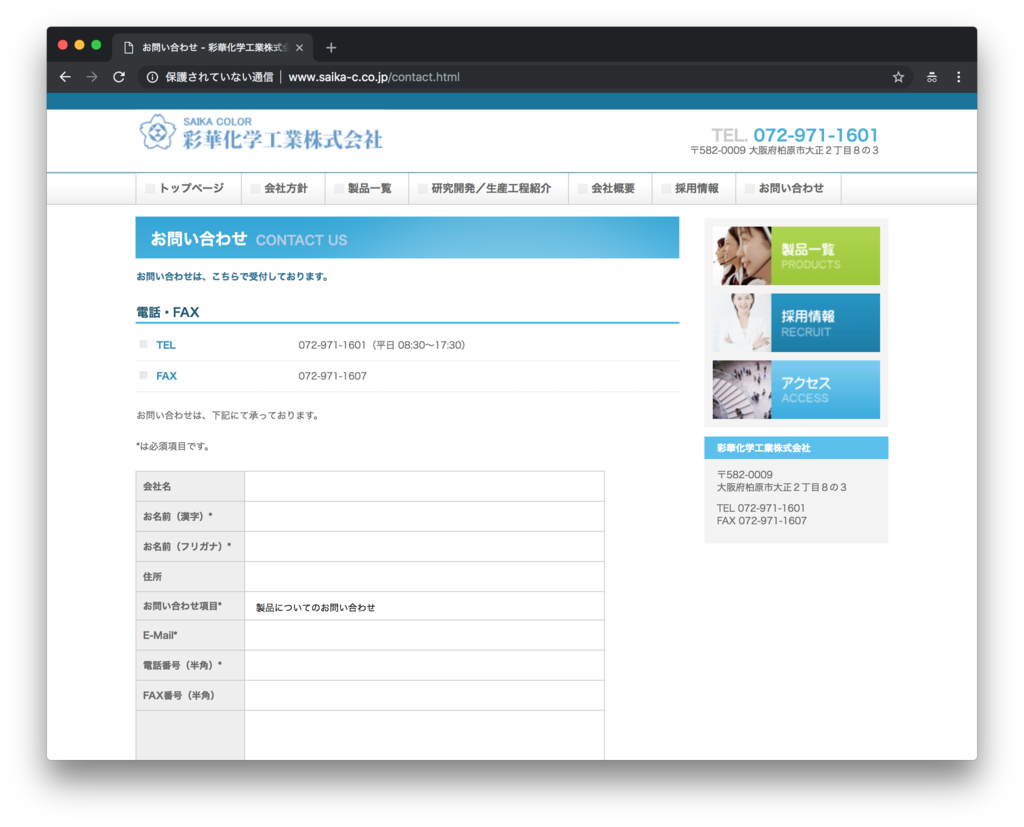
Task: Open 採用情報 navigation item
Action: pos(694,188)
